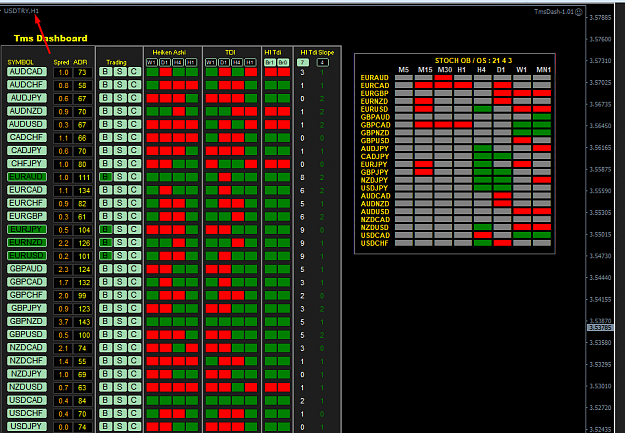The image size is (625, 433).
Task: Open the AUDCHF symbol button
Action: pyautogui.click(x=27, y=85)
